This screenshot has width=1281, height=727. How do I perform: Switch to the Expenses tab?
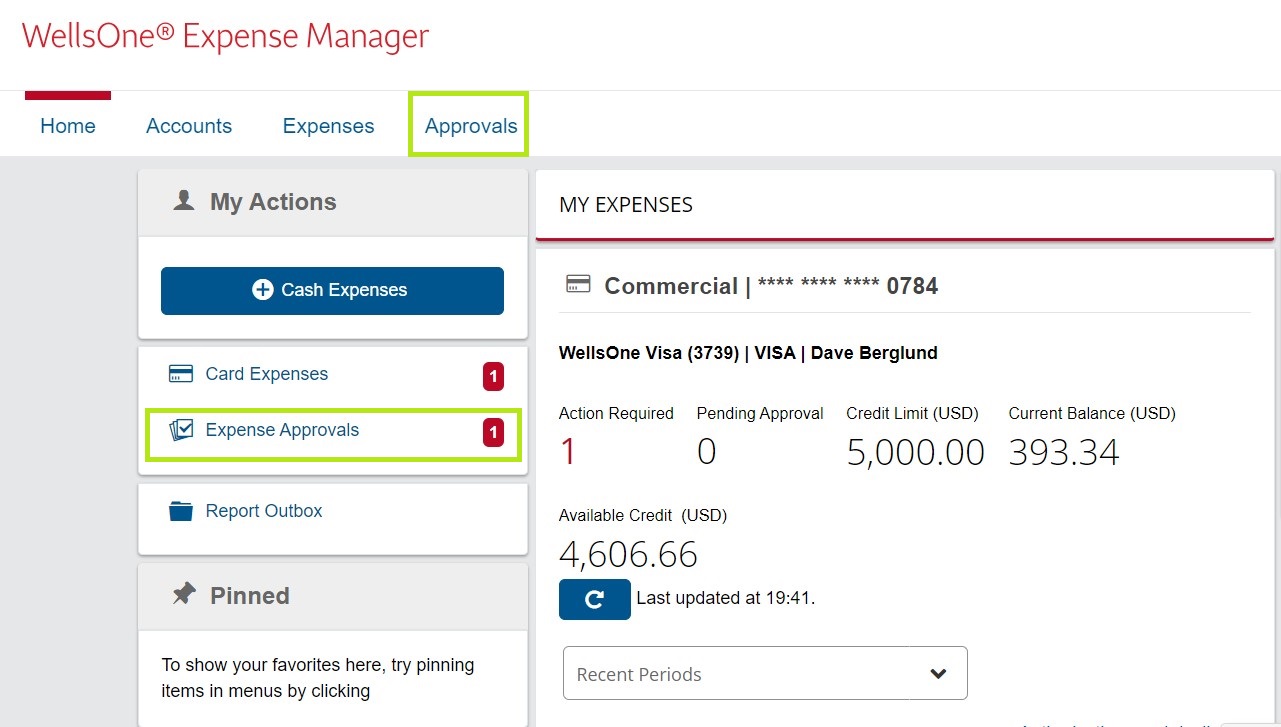(x=328, y=126)
